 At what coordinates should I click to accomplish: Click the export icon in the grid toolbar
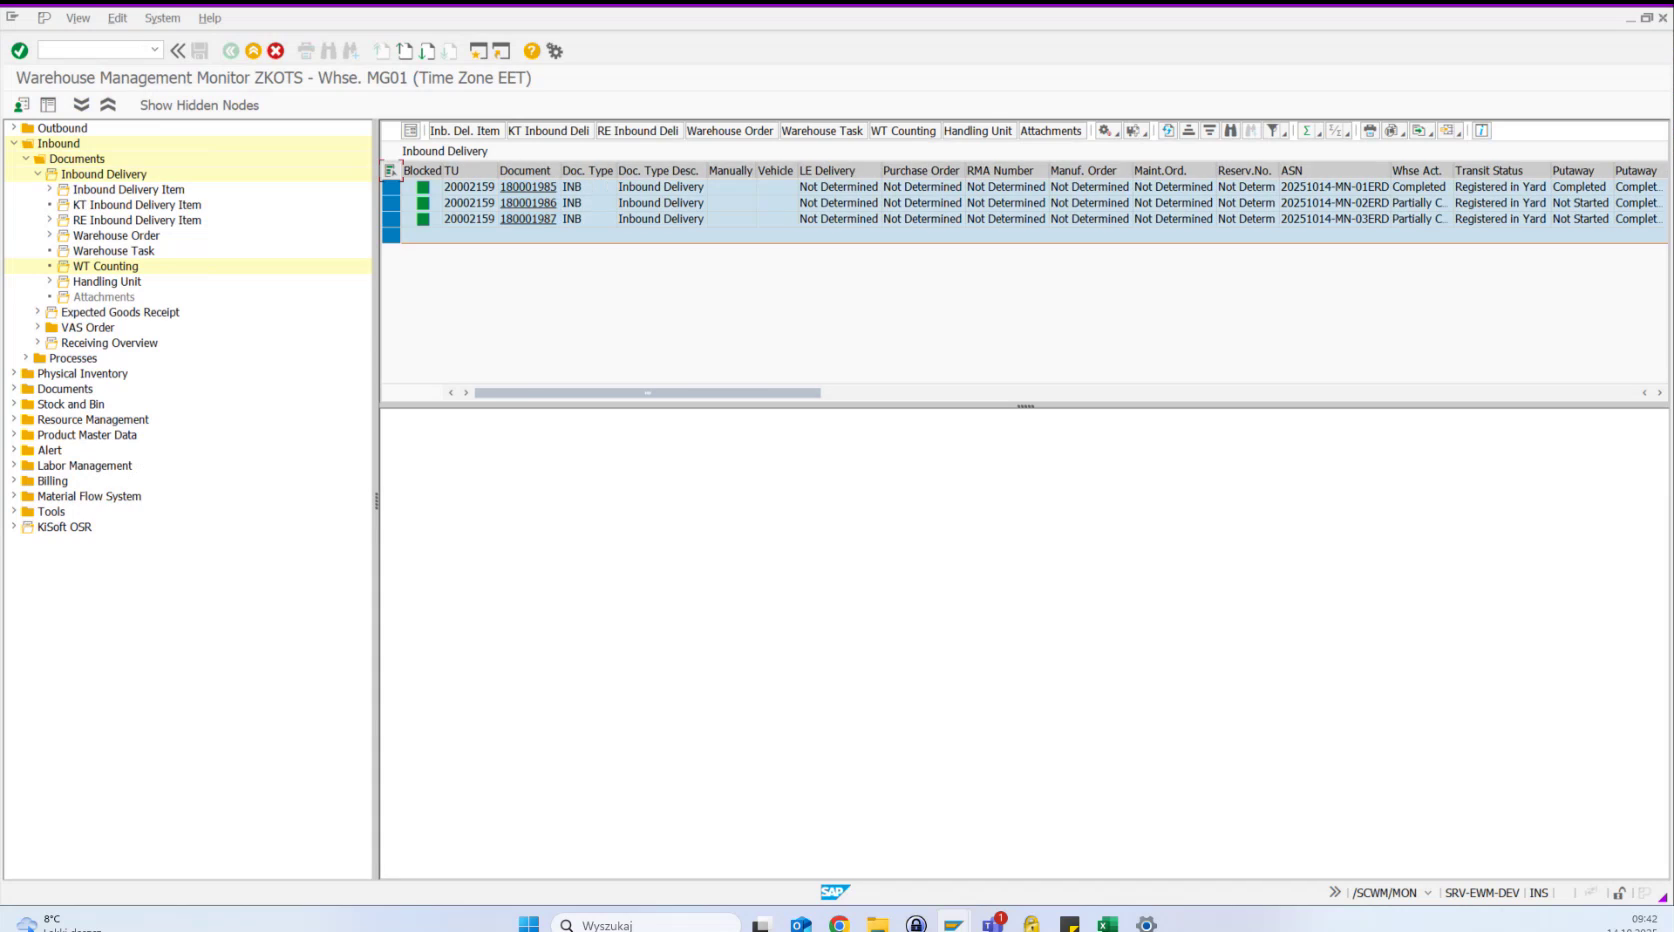click(x=1420, y=131)
